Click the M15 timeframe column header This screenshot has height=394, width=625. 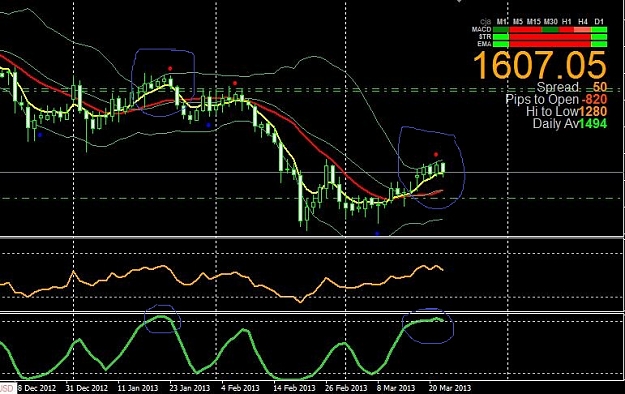(534, 22)
